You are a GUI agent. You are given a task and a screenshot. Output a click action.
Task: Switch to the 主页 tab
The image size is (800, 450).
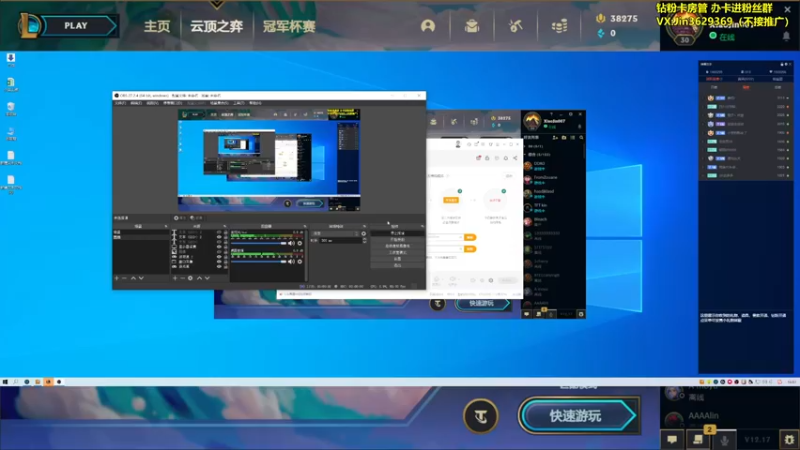click(157, 26)
